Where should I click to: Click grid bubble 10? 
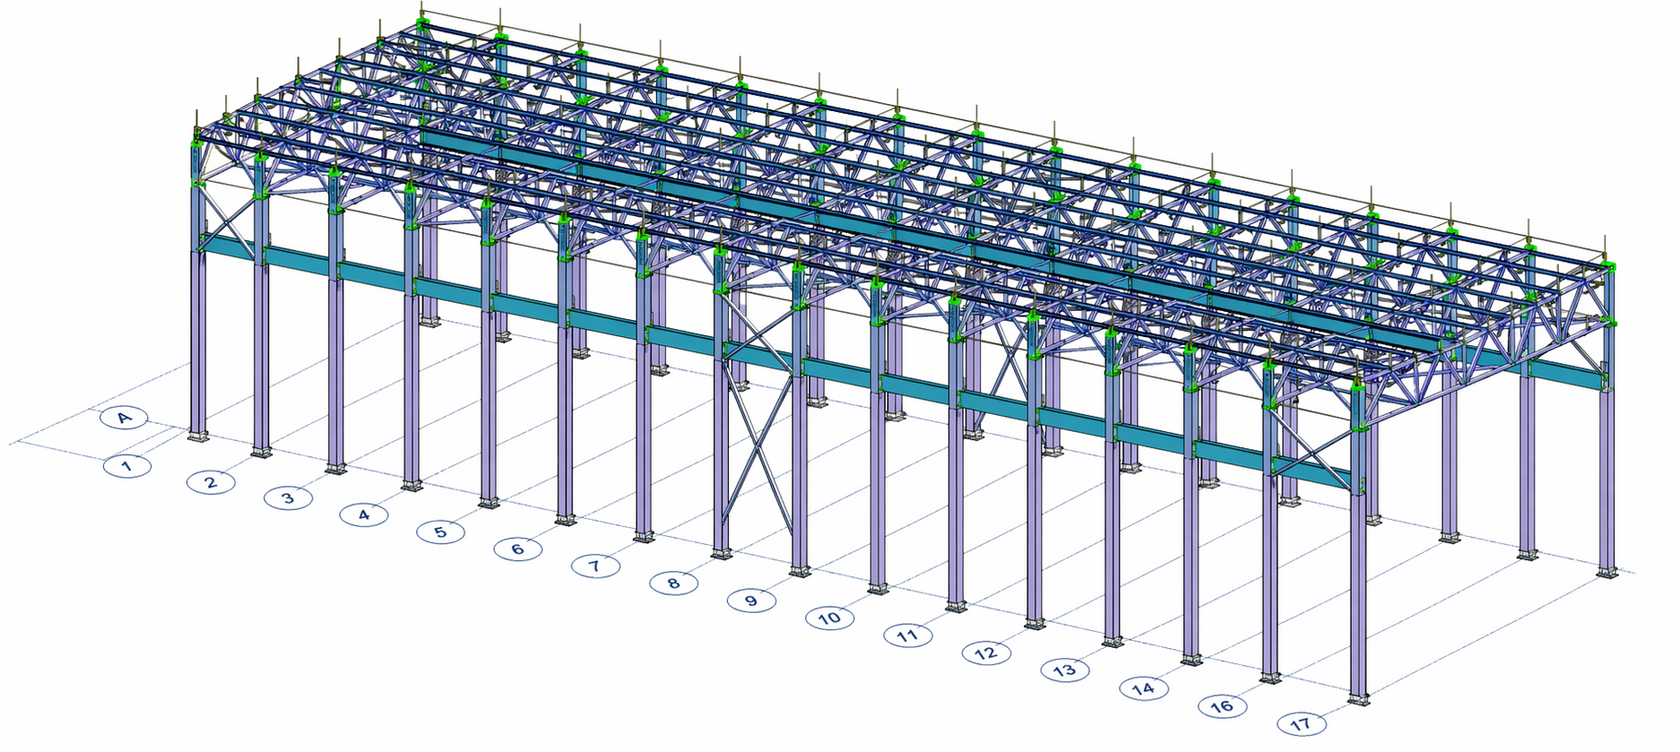tap(830, 618)
